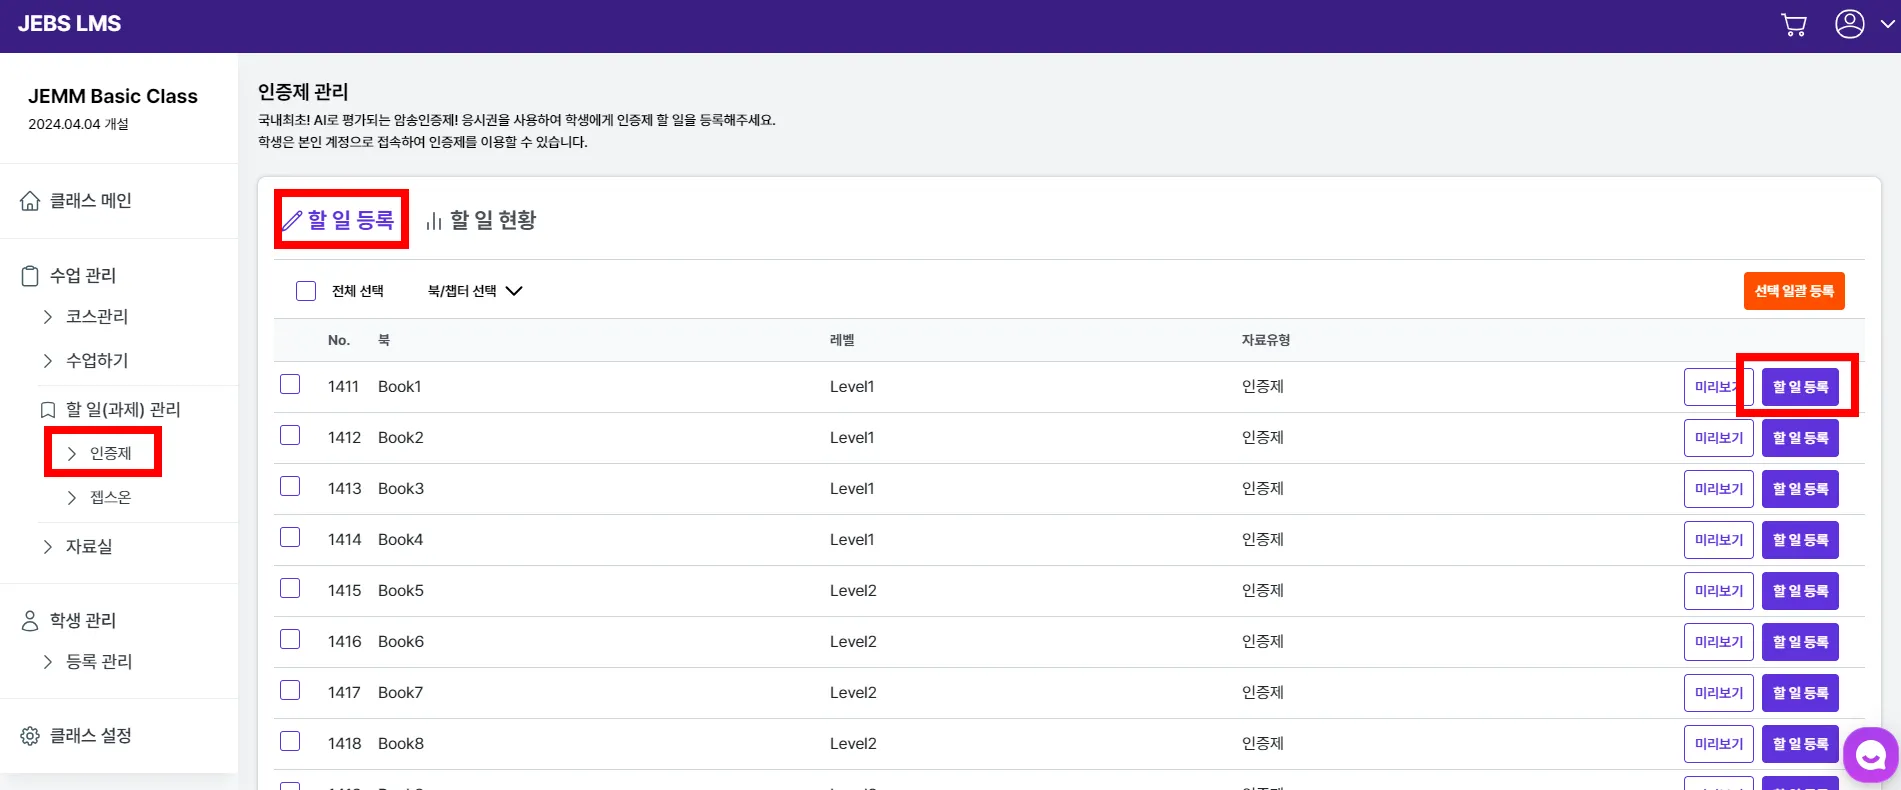Click the bookmark icon for 할 일(과제) 관리
Screen dimensions: 1901x790
pos(47,410)
